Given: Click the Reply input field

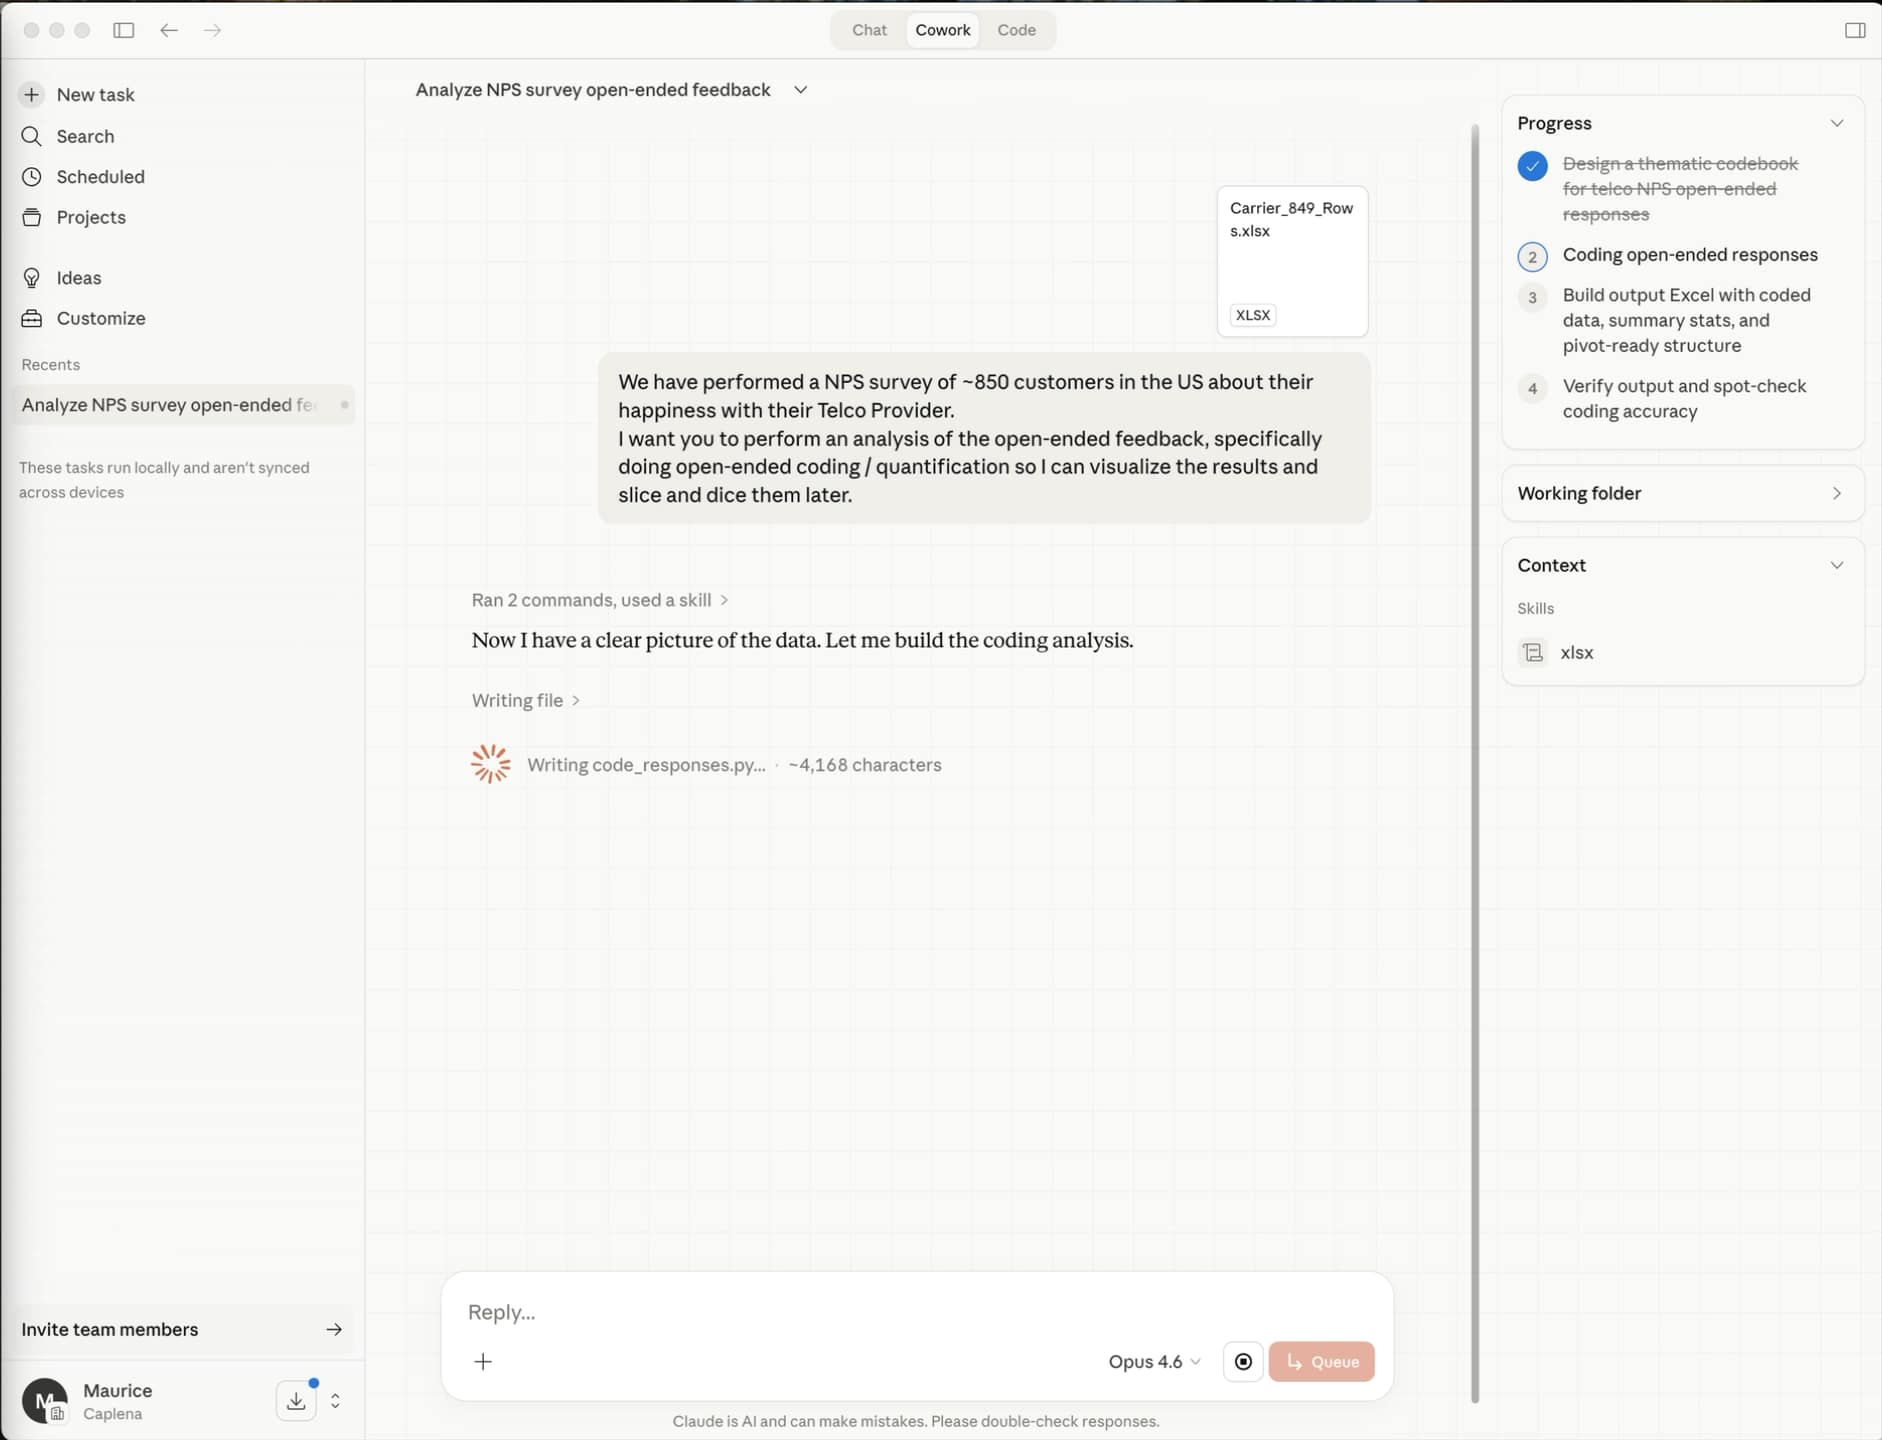Looking at the screenshot, I should coord(917,1311).
